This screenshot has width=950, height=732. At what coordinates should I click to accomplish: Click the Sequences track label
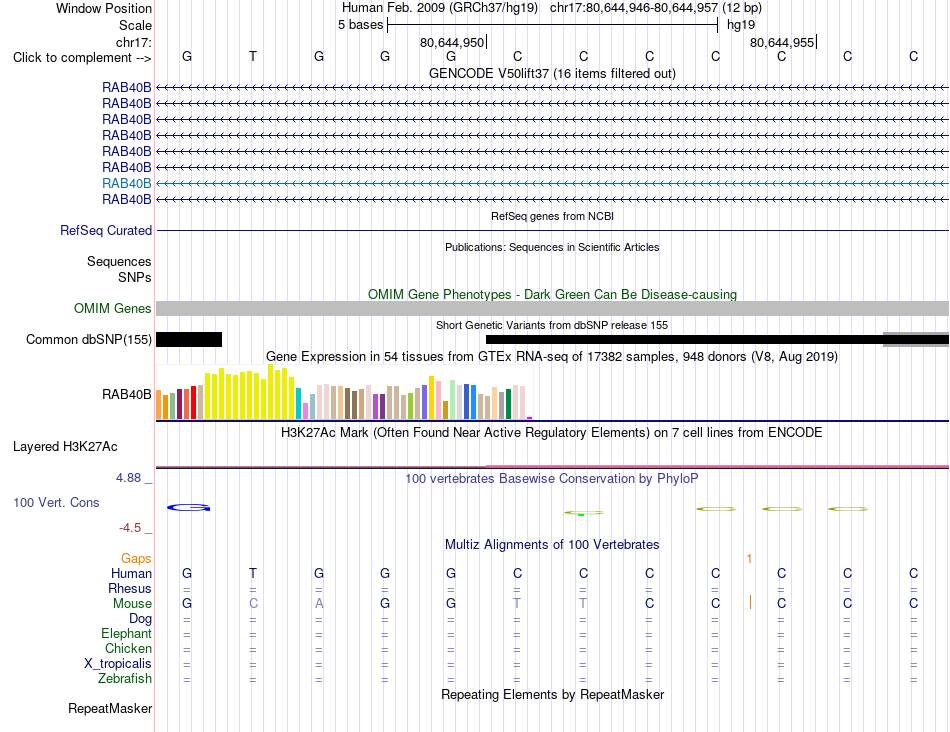[119, 261]
